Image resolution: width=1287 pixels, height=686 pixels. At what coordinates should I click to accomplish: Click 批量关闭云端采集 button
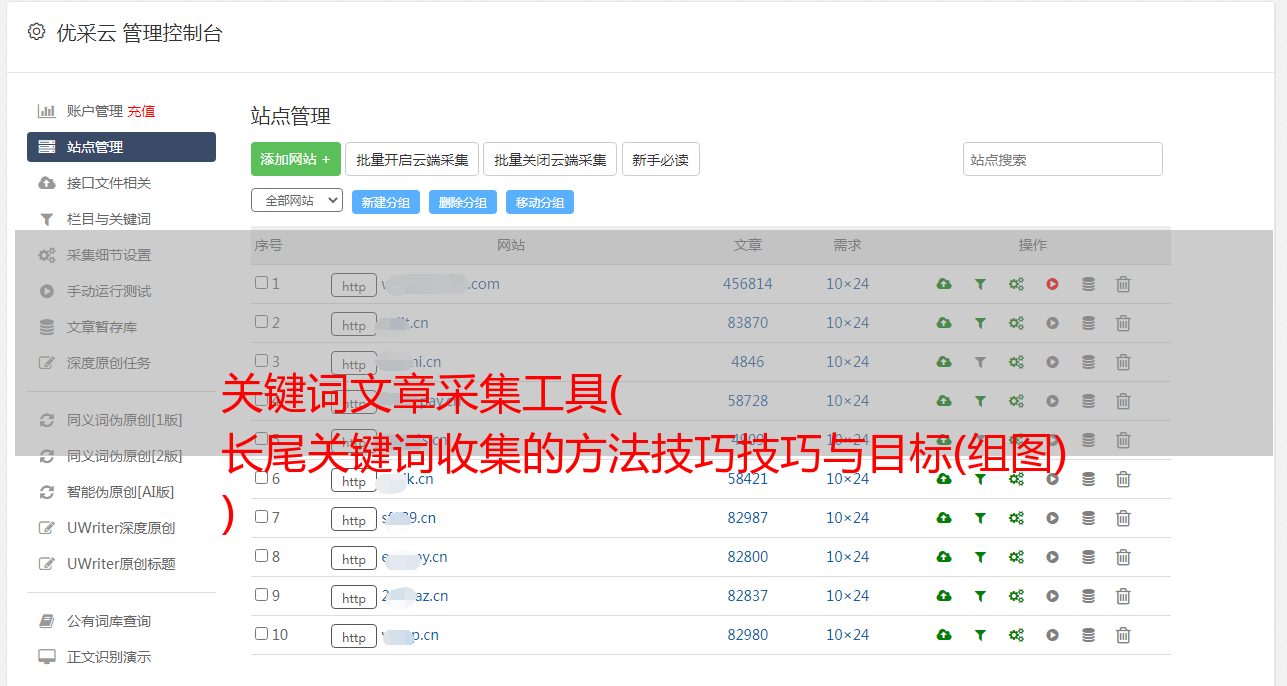point(550,159)
